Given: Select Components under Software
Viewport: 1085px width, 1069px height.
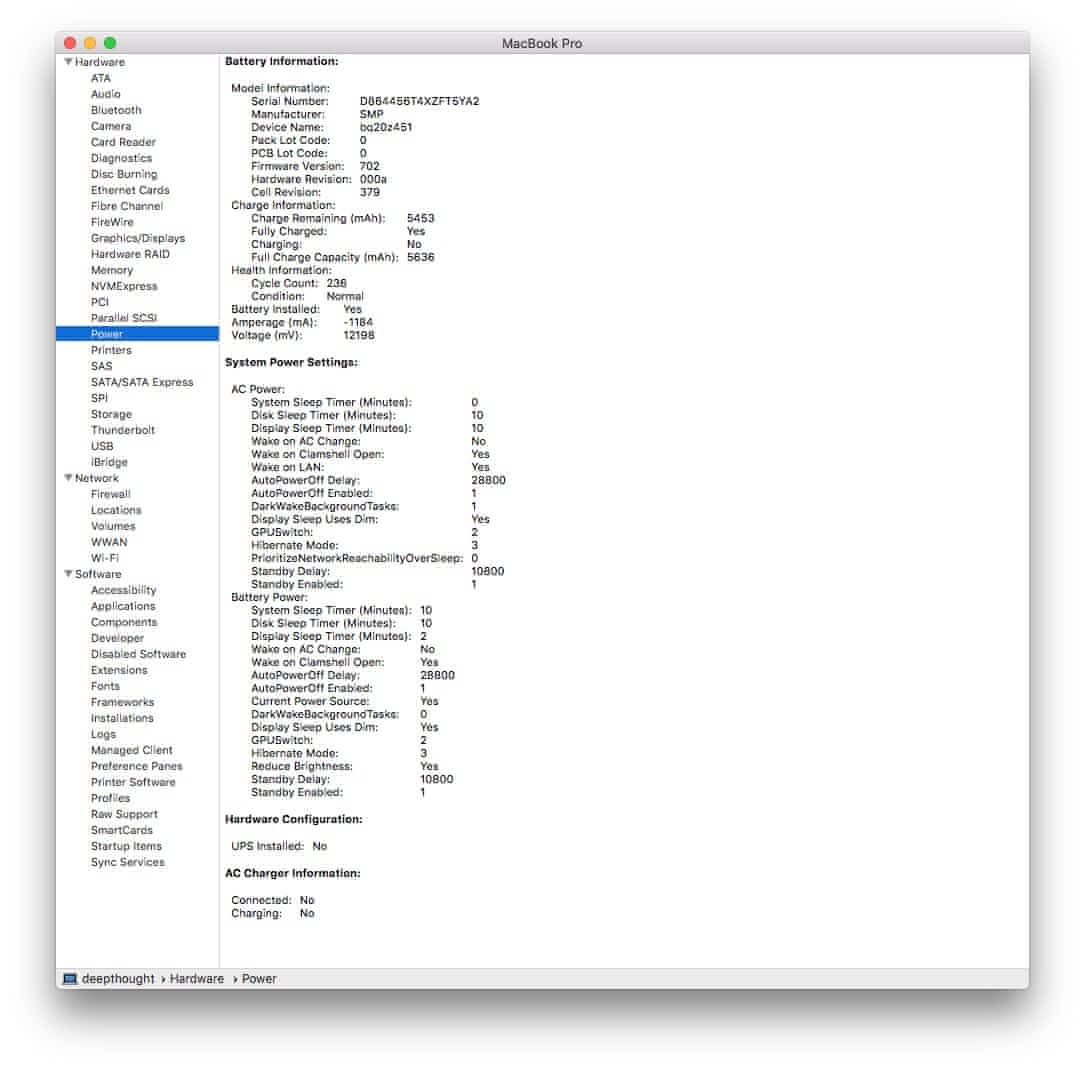Looking at the screenshot, I should [124, 622].
